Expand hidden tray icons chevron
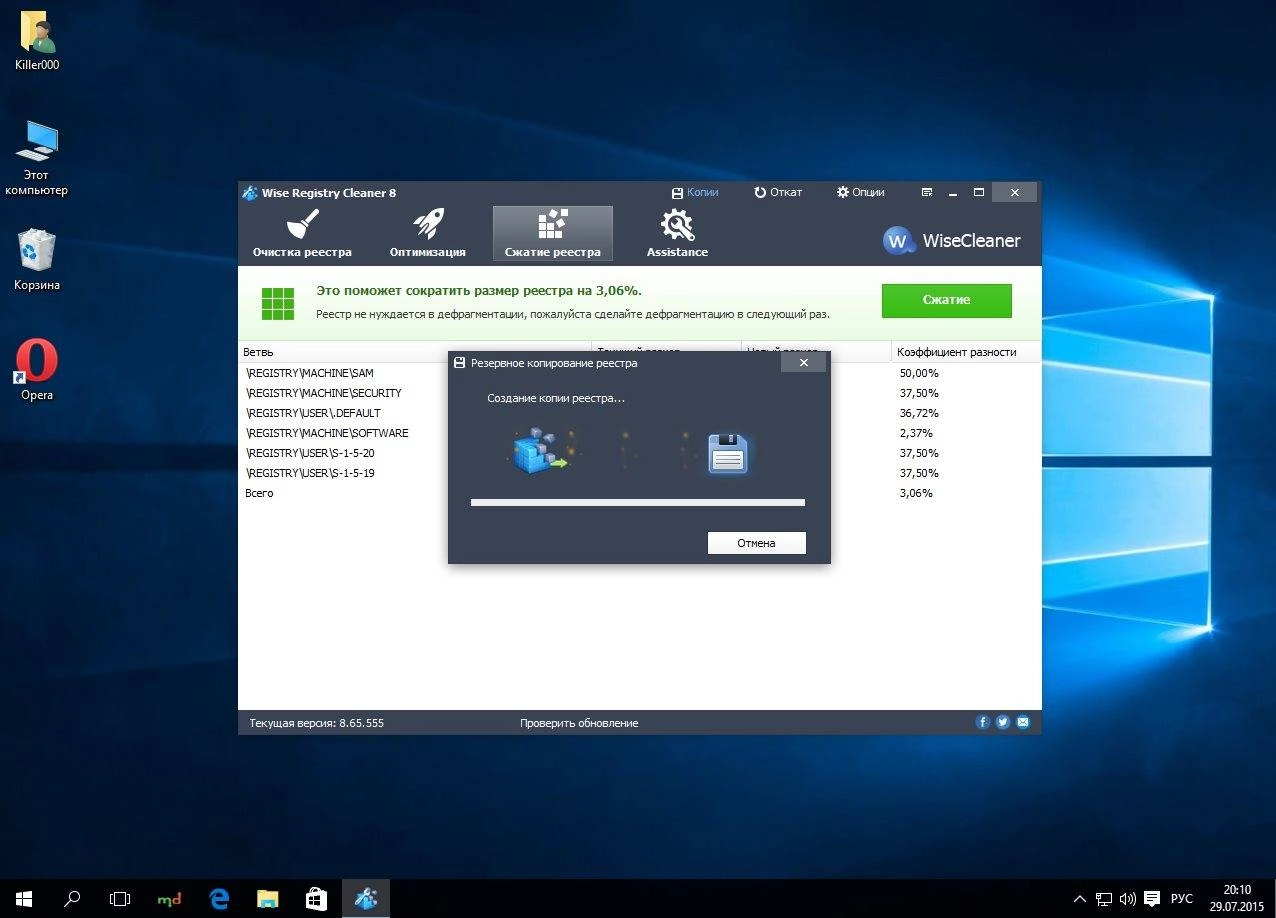Image resolution: width=1276 pixels, height=918 pixels. (x=1080, y=899)
